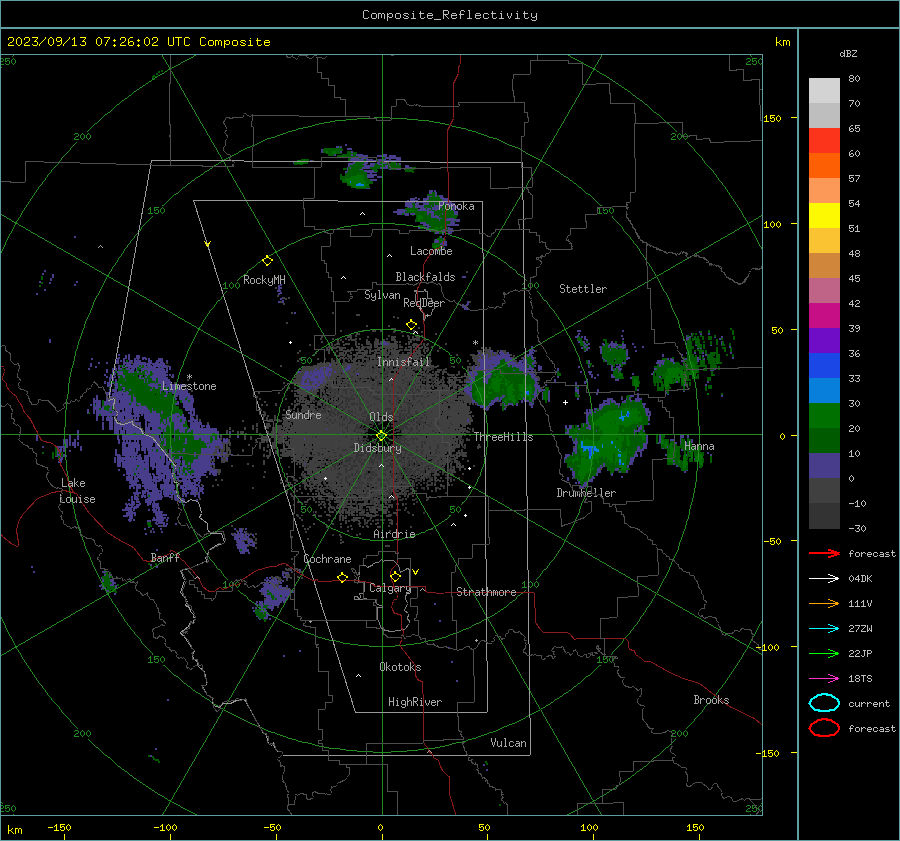The image size is (900, 841).
Task: Click the Stettler city label
Action: coord(583,289)
